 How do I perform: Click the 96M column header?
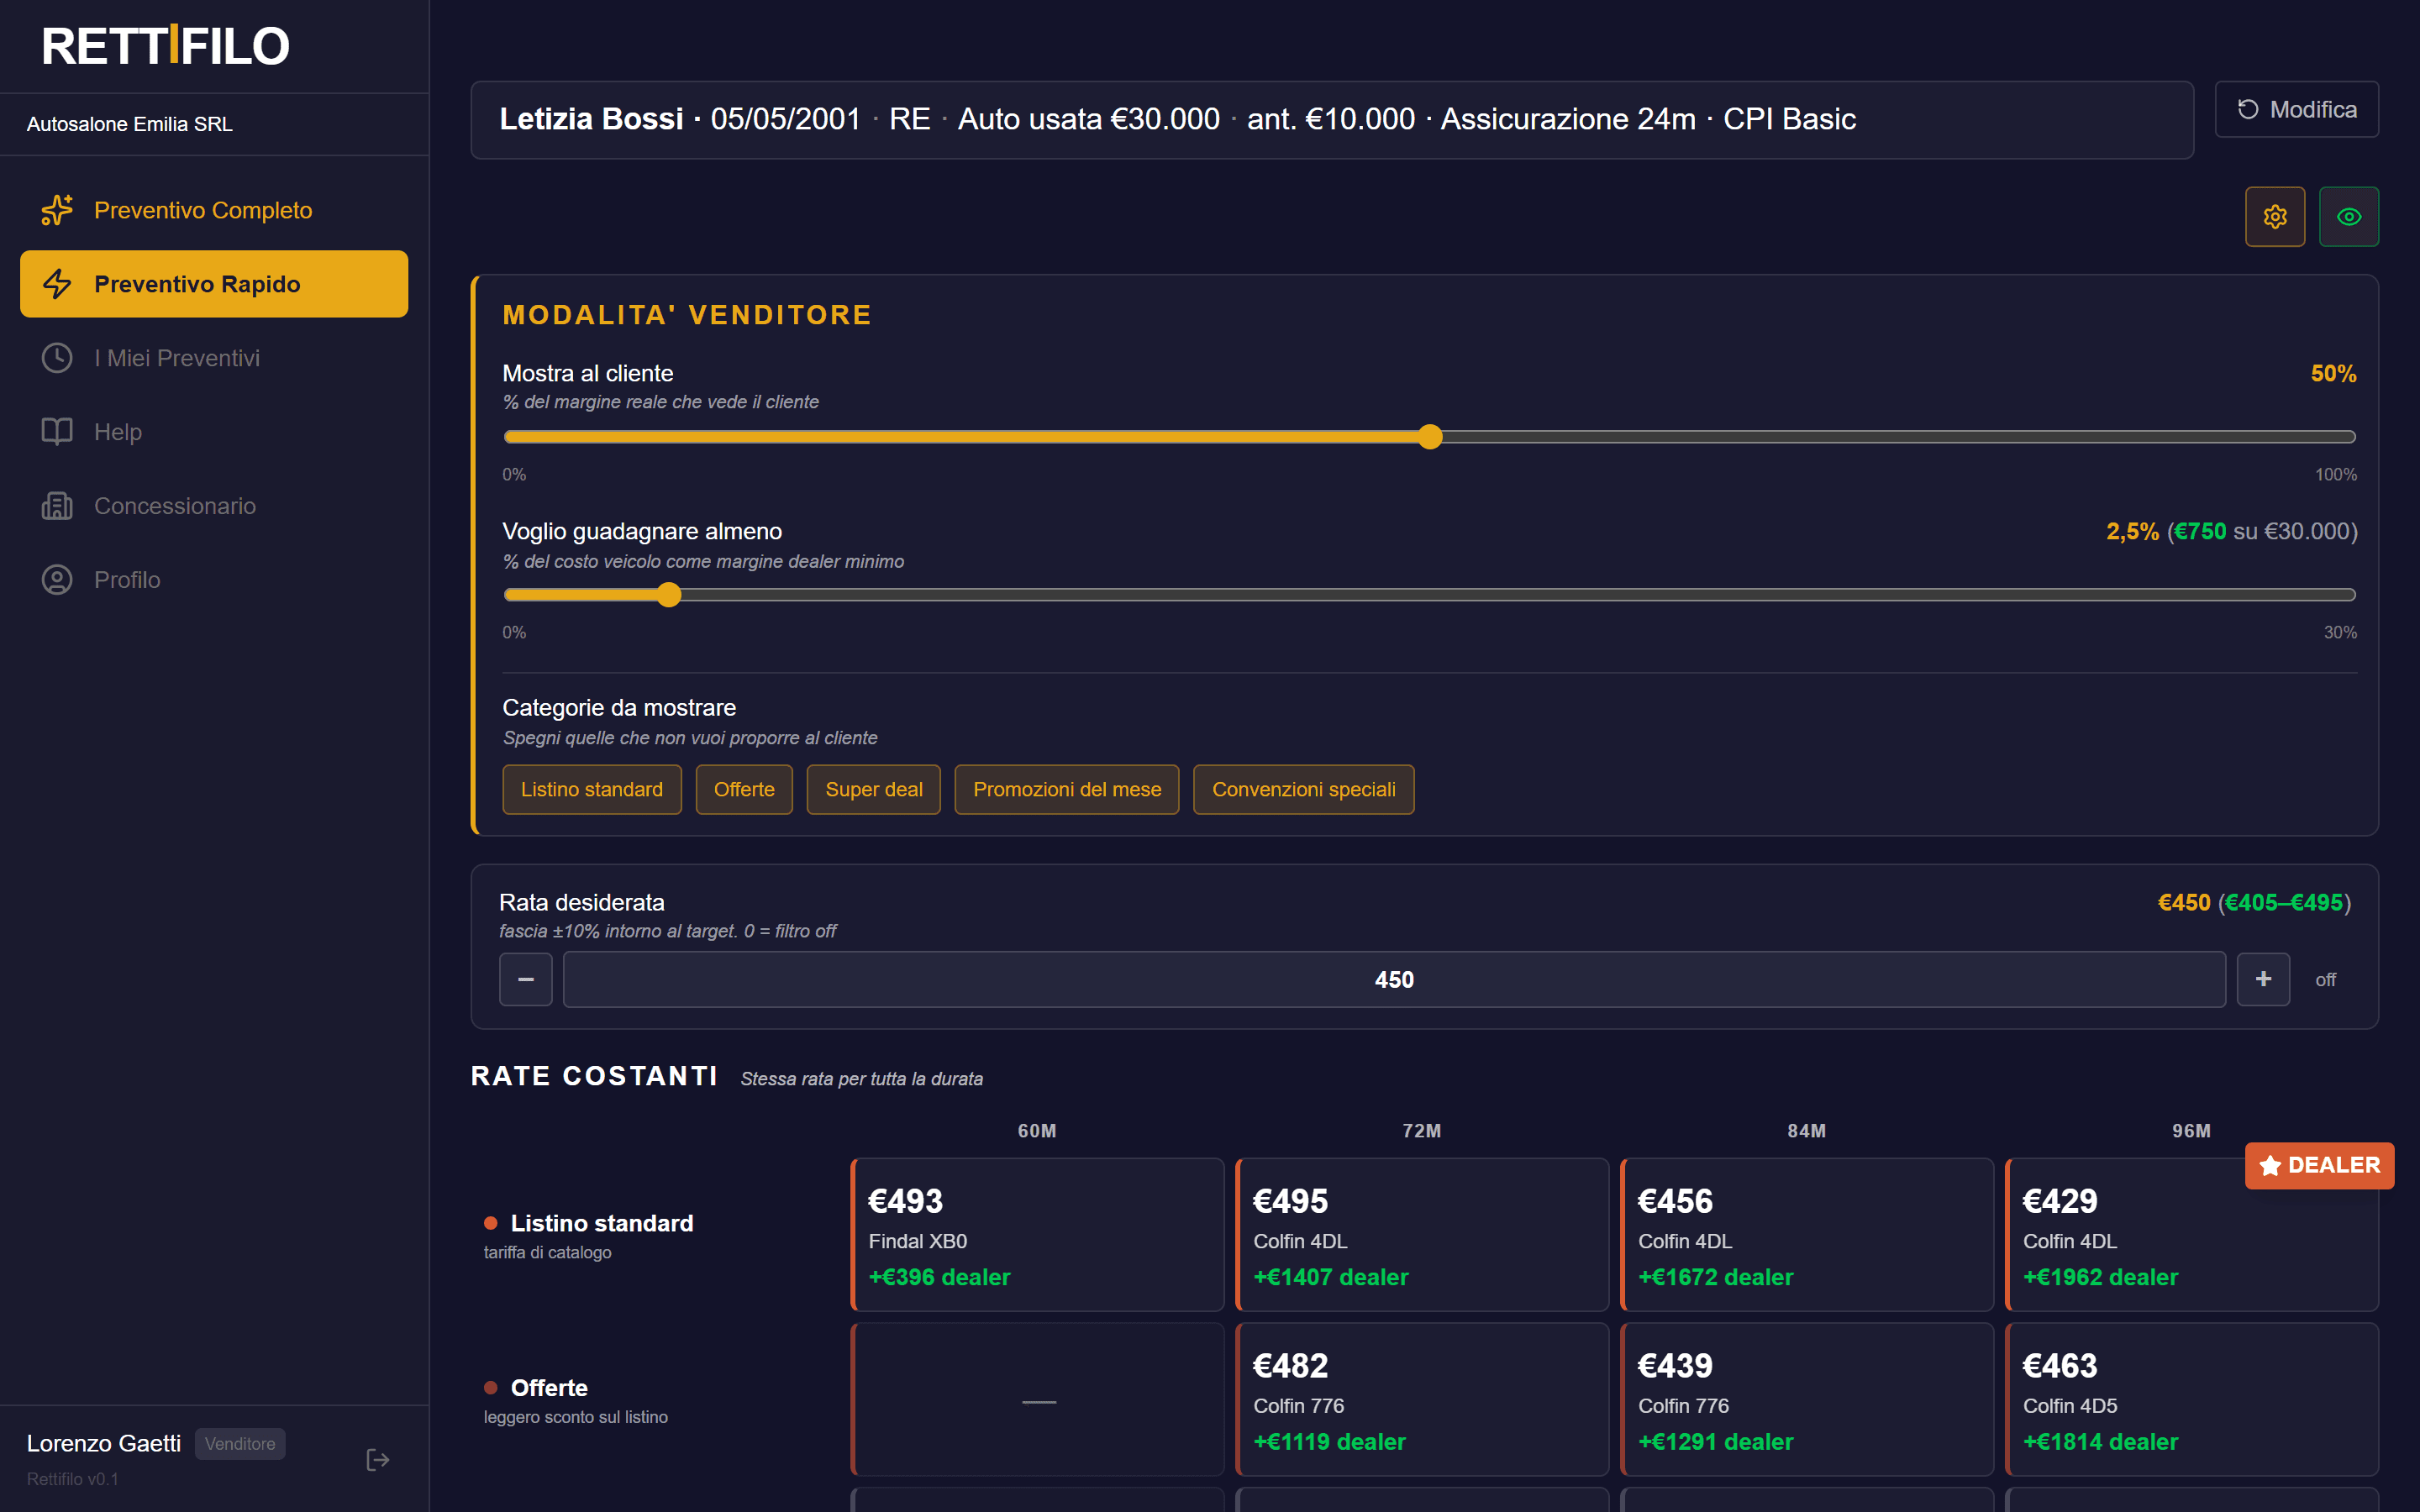pyautogui.click(x=2192, y=1131)
